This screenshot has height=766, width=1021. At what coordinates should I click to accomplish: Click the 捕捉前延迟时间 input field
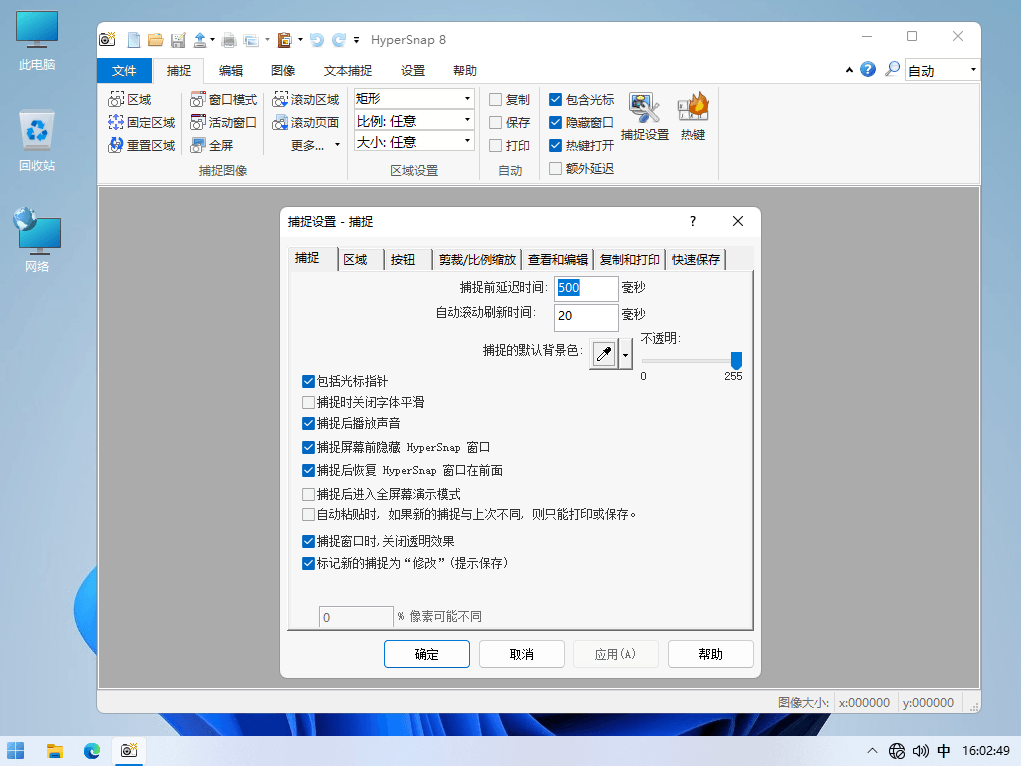586,288
